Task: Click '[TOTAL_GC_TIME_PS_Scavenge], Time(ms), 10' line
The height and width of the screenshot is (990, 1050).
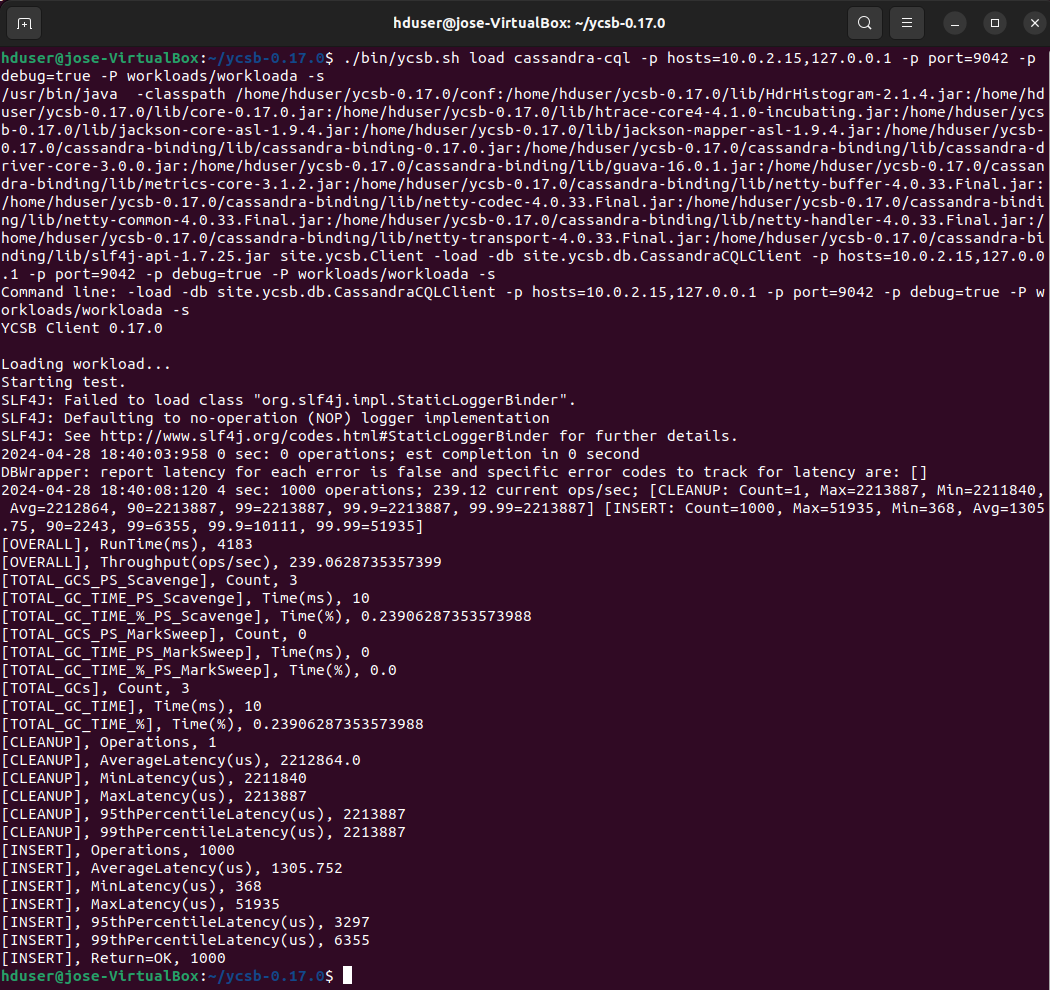Action: pos(185,599)
